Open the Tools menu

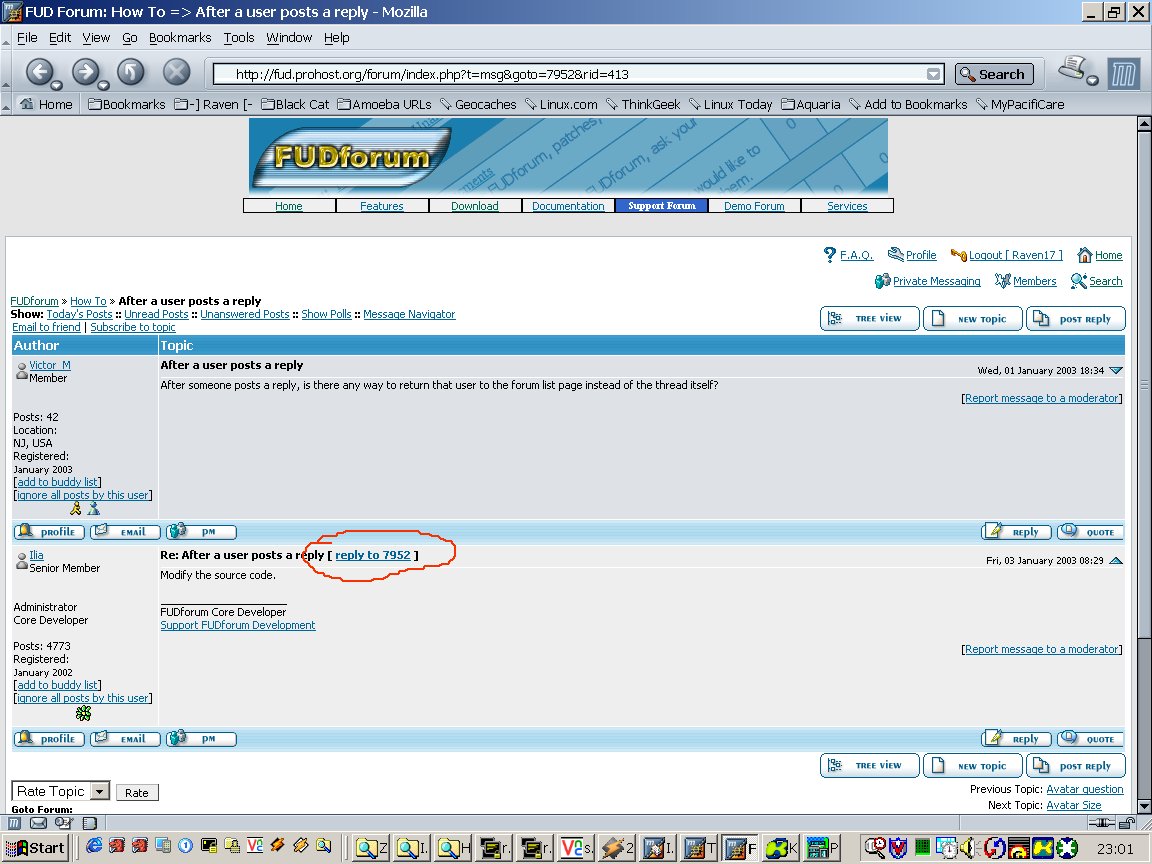(x=239, y=37)
